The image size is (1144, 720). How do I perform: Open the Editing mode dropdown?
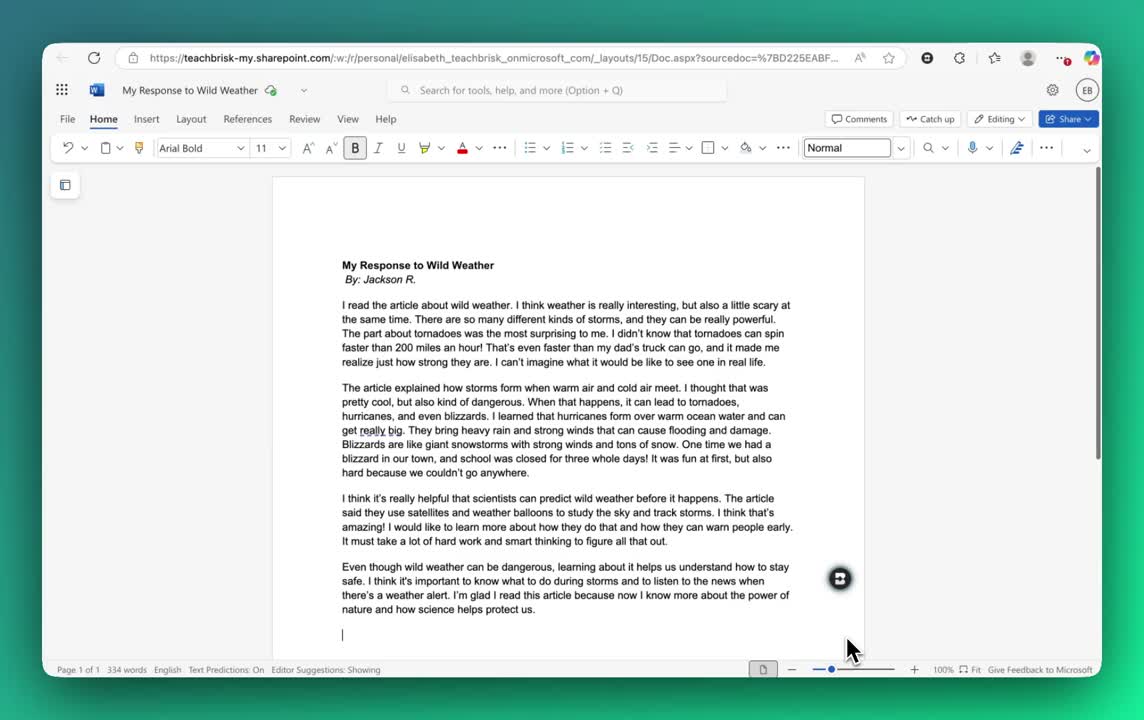[x=999, y=119]
